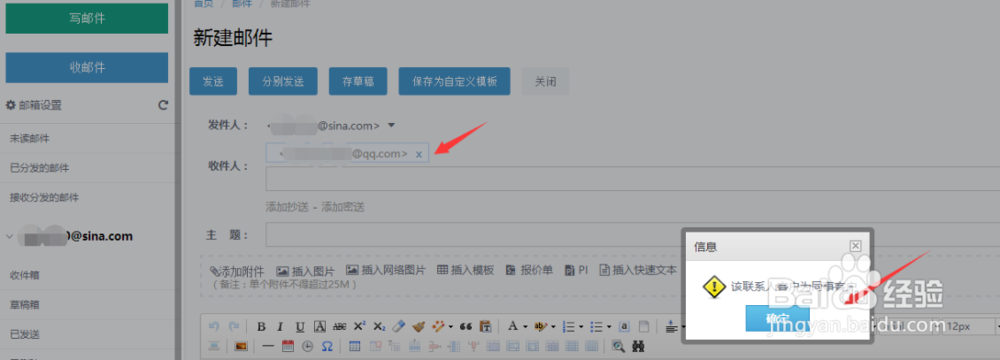Image resolution: width=1000 pixels, height=360 pixels.
Task: Open the 草稿箱 folder
Action: 25,304
